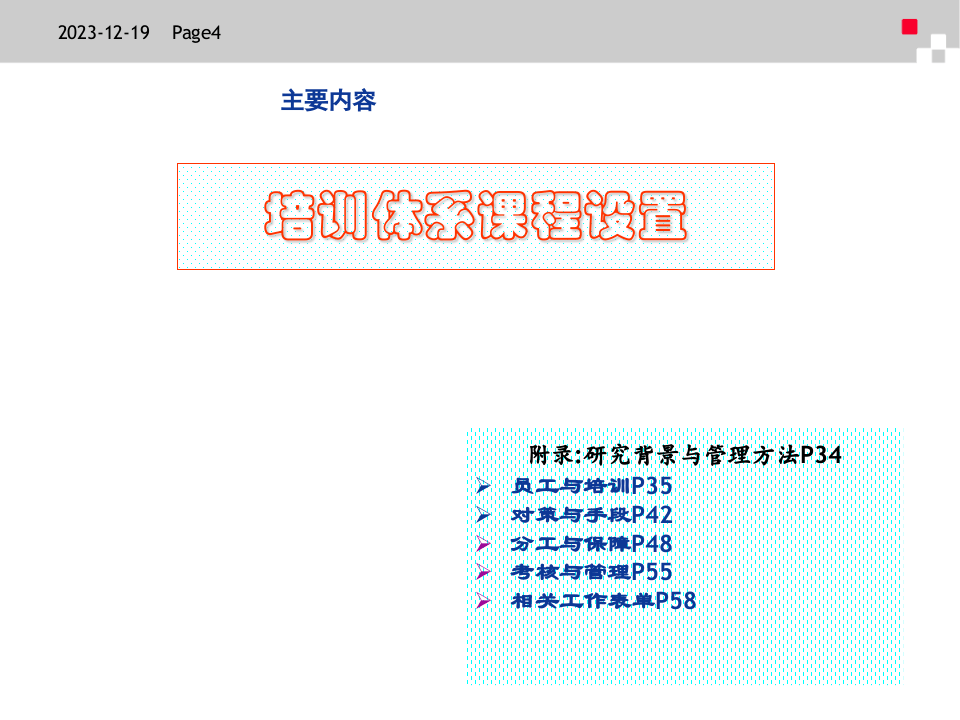Viewport: 960px width, 720px height.
Task: Click the red square in the header corner
Action: click(x=909, y=27)
